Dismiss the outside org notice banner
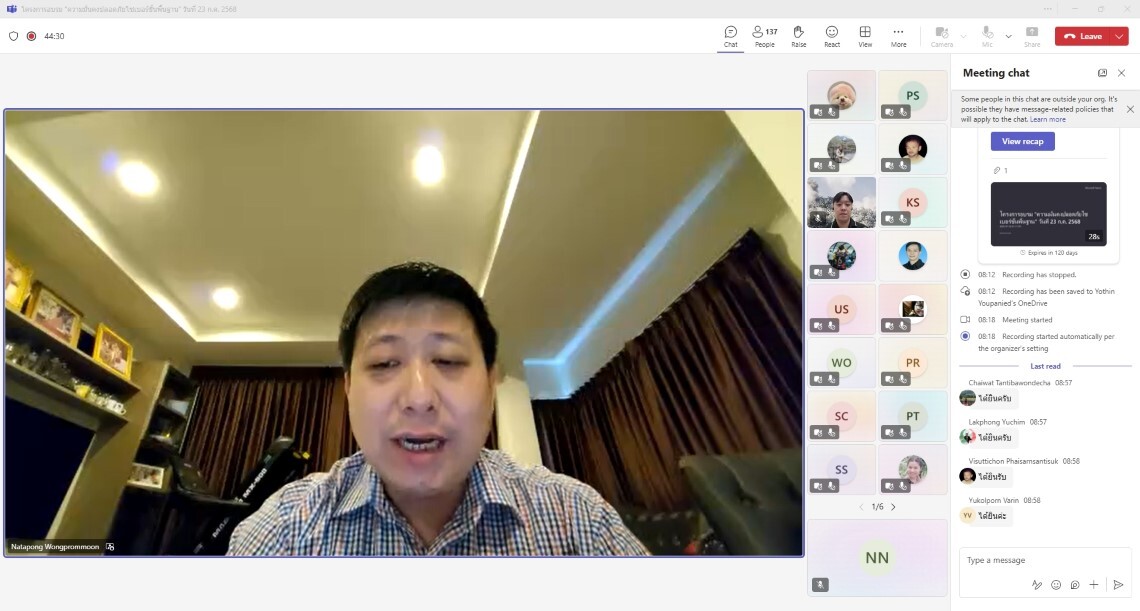This screenshot has height=611, width=1140. [x=1130, y=109]
